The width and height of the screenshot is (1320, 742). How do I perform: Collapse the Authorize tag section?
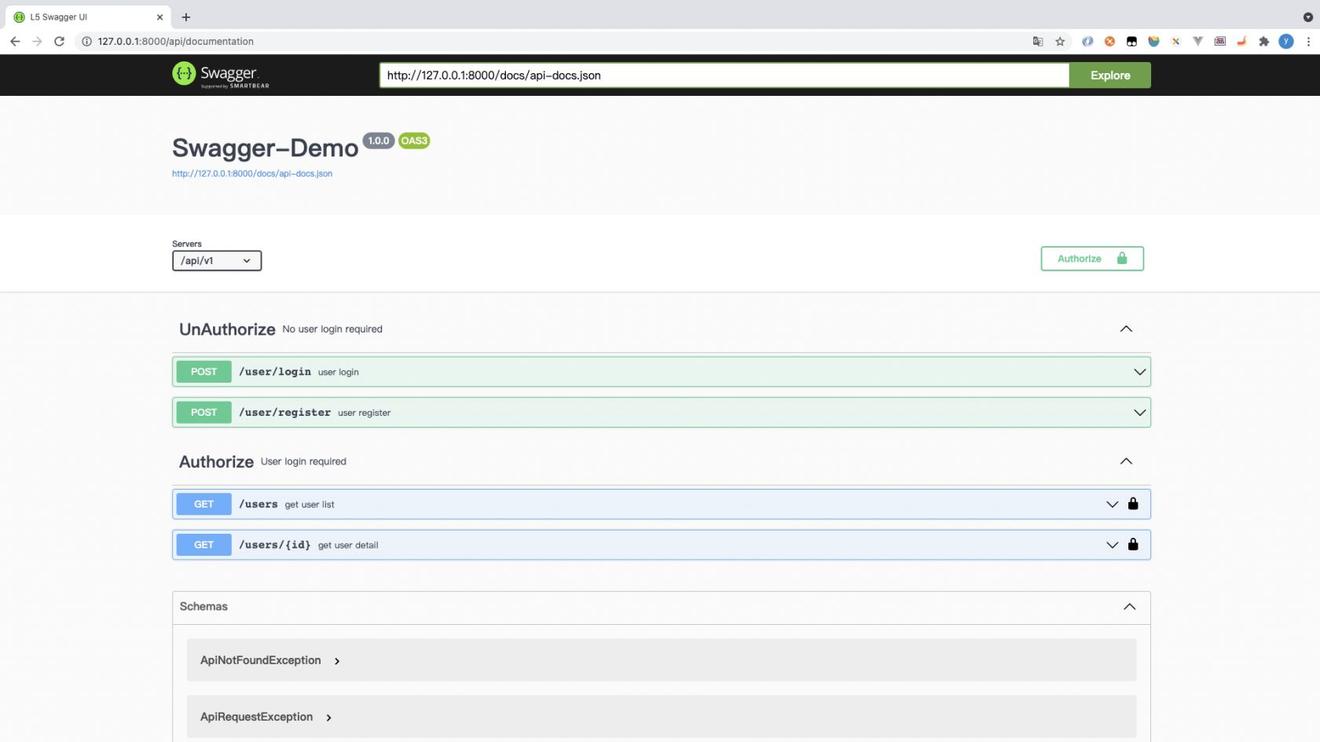1126,461
